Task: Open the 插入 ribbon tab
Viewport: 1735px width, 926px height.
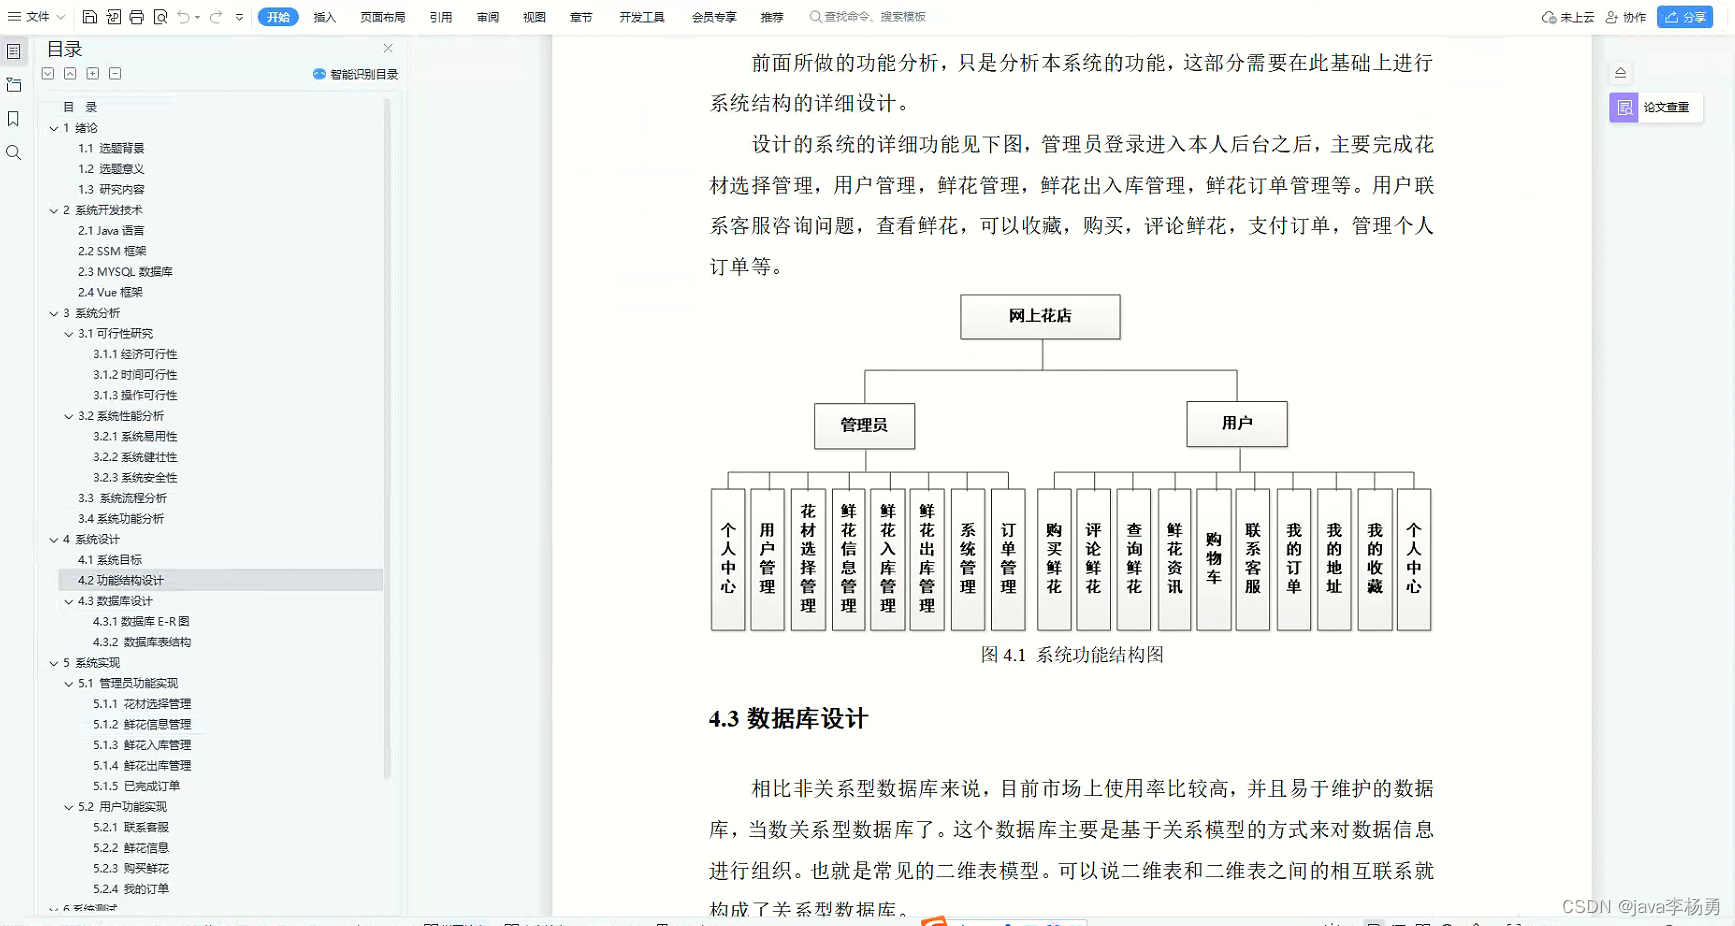Action: [324, 17]
